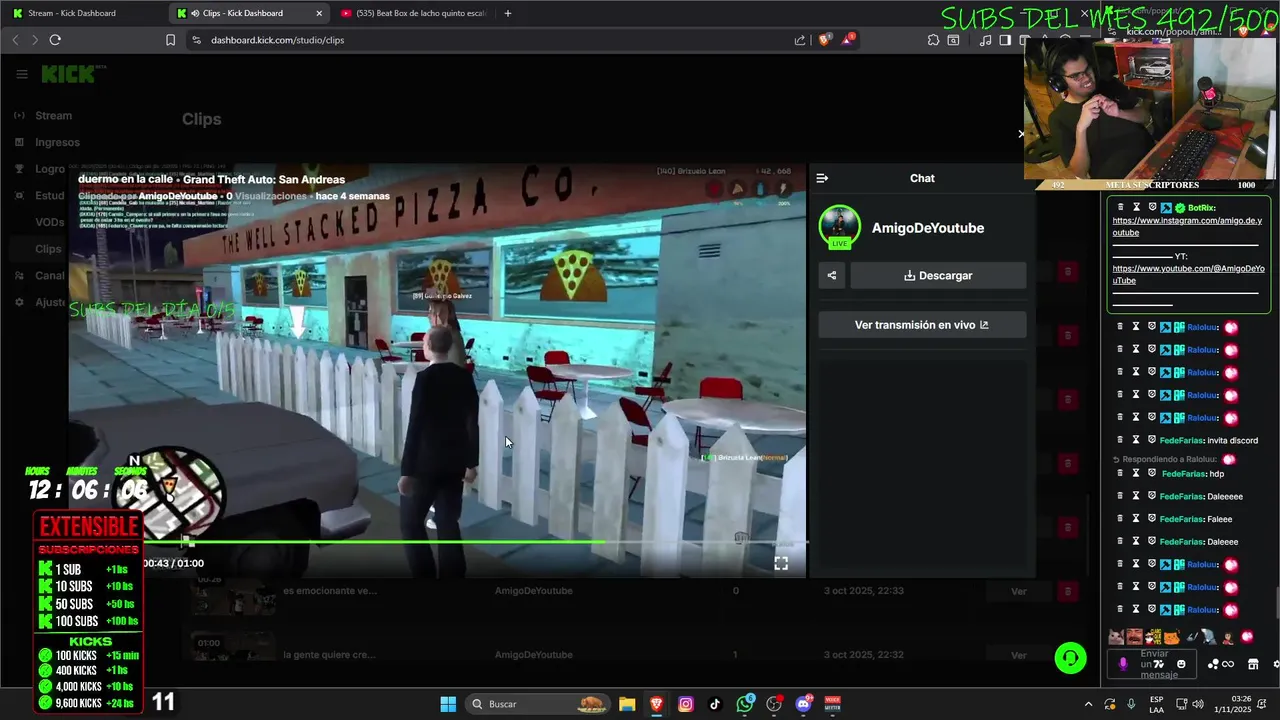Viewport: 1280px width, 720px height.
Task: Delete the clip on the 'es emocionante' row
Action: pos(1067,591)
